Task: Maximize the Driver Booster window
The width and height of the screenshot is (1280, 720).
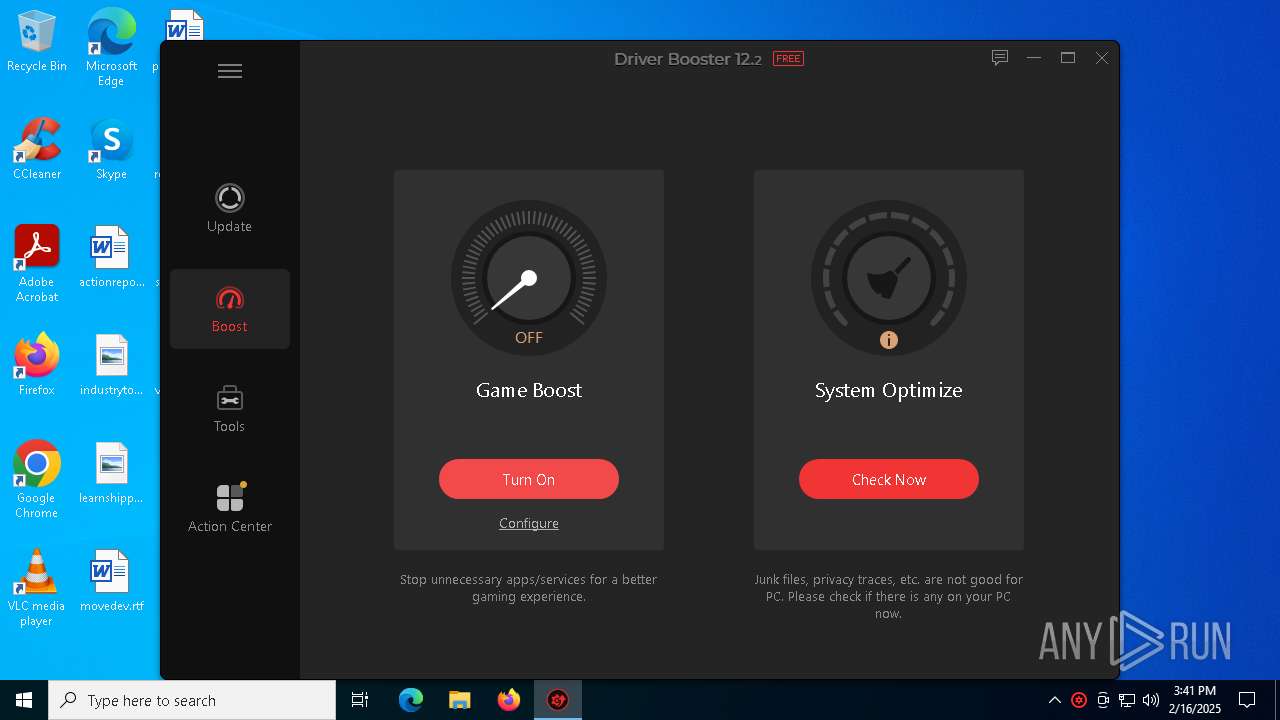Action: click(1068, 58)
